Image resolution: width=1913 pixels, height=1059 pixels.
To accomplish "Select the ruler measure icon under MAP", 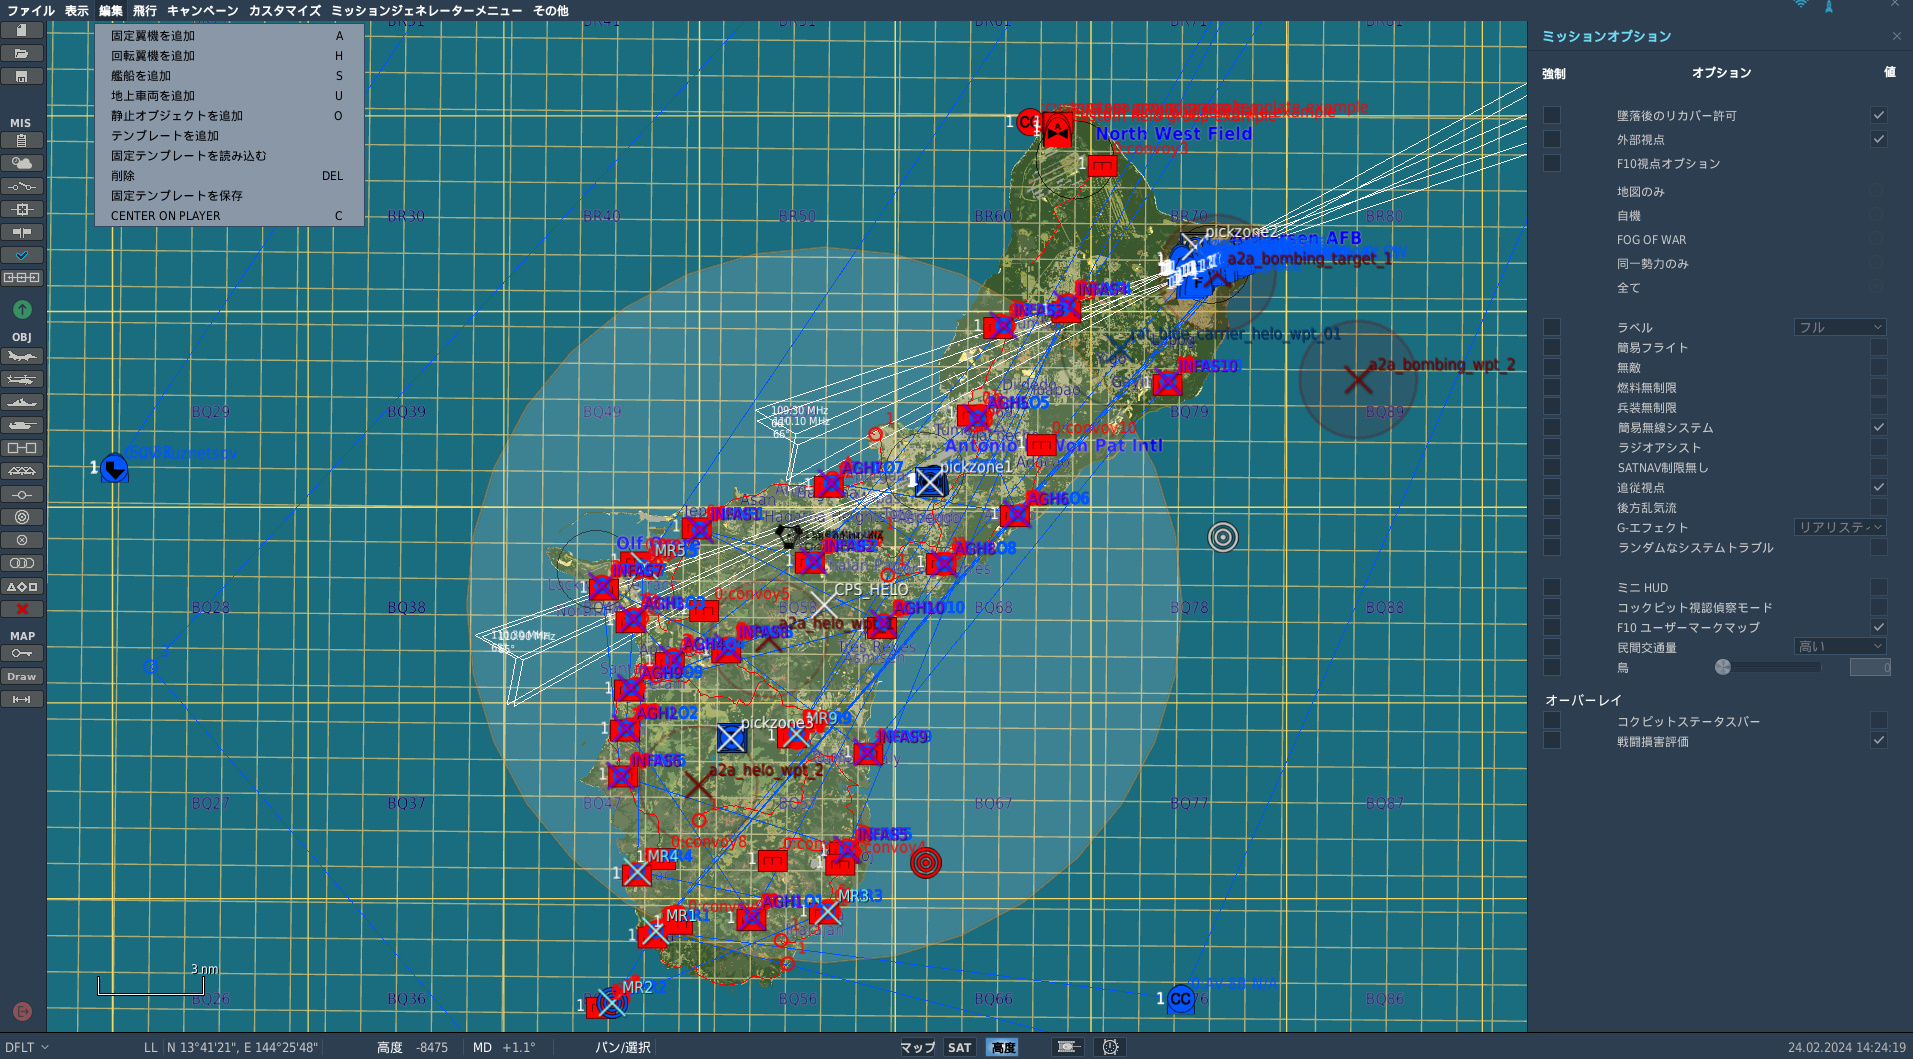I will (22, 699).
